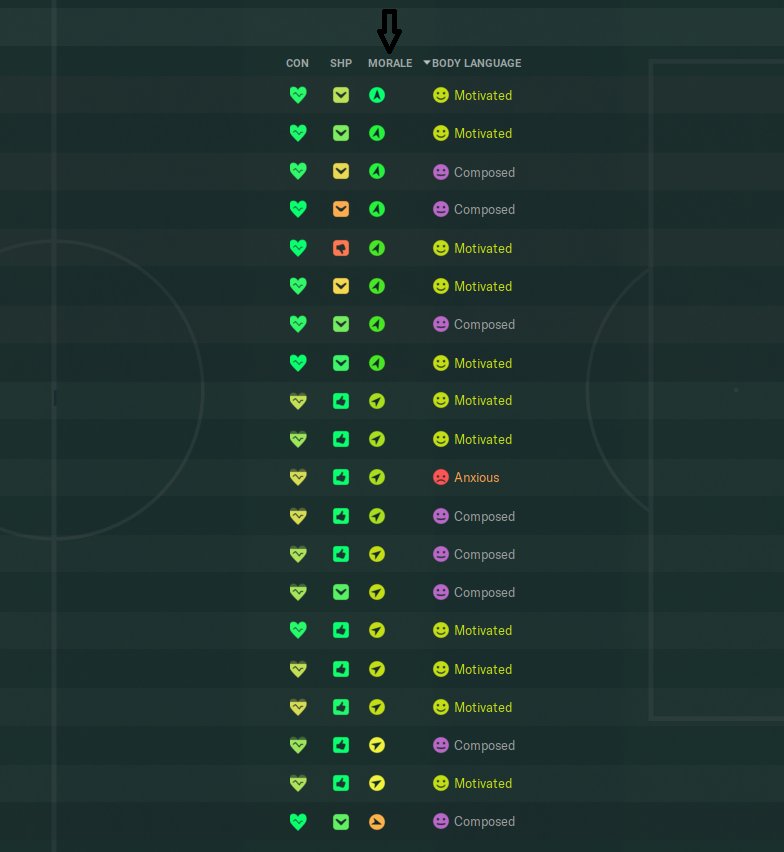
Task: Click the bottom row's green shape chevron icon
Action: coord(341,822)
